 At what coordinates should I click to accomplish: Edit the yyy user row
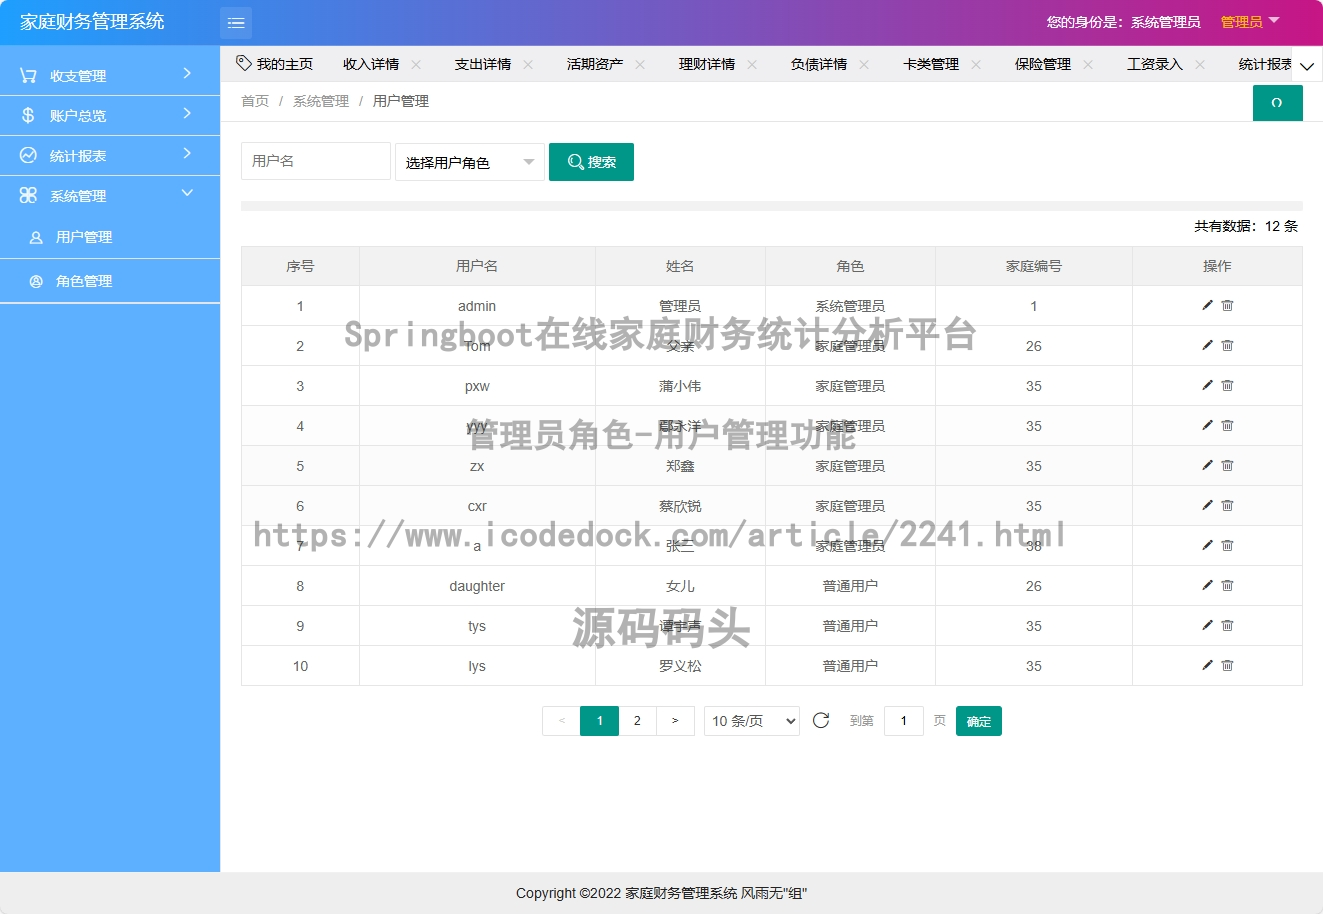point(1207,425)
